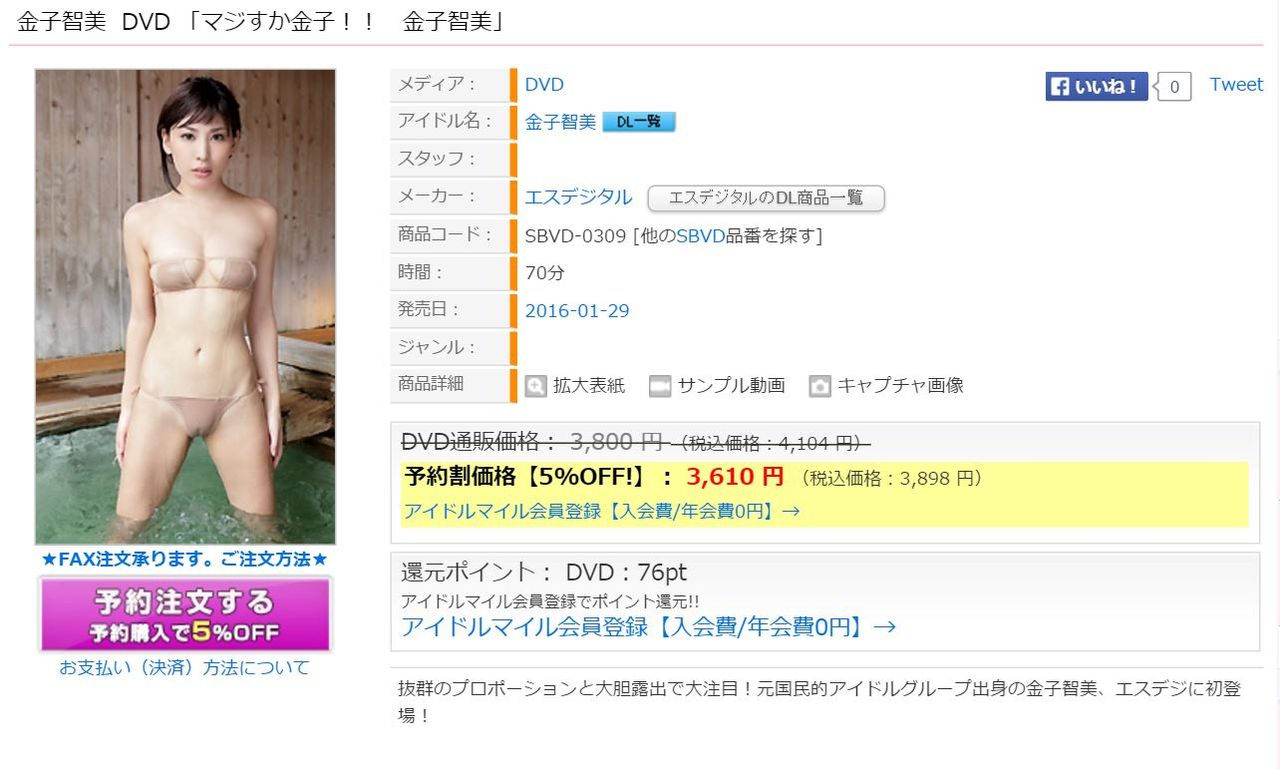Open the サンプル動画 video icon
Image resolution: width=1280 pixels, height=769 pixels.
click(659, 386)
